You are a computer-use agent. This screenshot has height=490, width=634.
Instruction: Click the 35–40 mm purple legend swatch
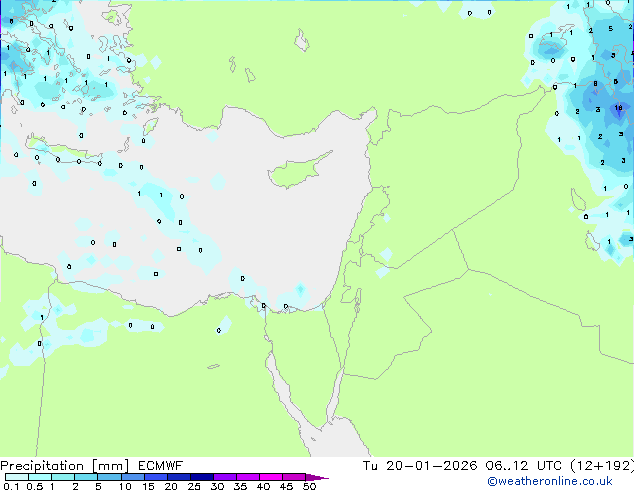coord(248,477)
